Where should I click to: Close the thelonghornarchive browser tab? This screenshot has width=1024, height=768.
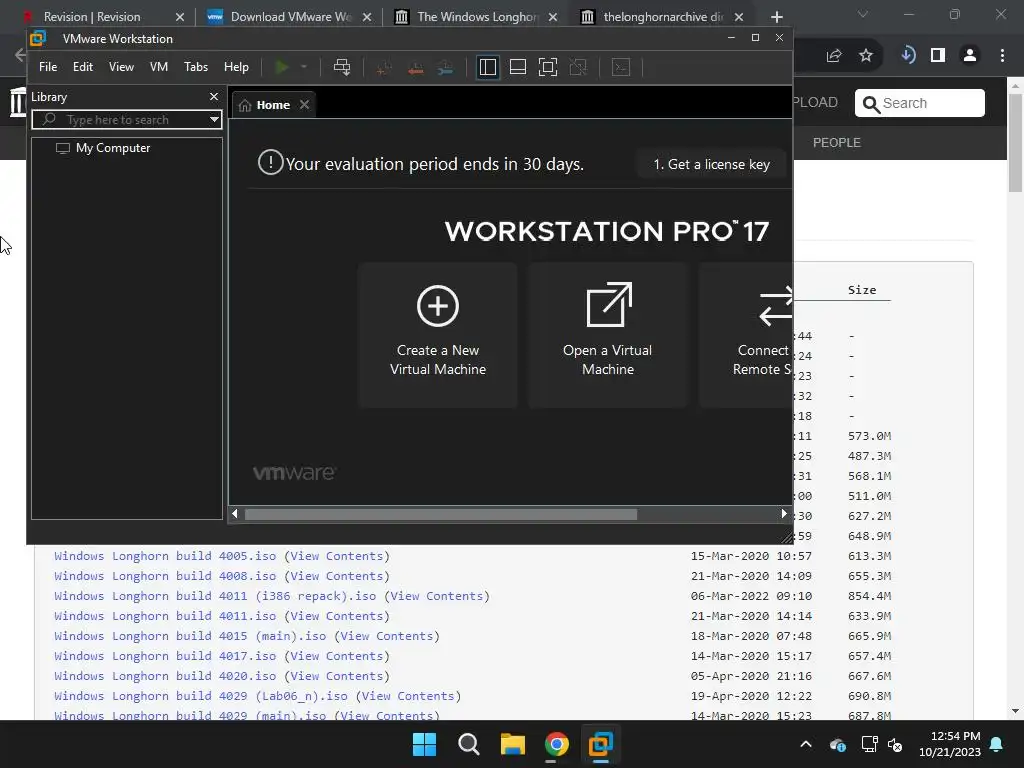point(739,17)
